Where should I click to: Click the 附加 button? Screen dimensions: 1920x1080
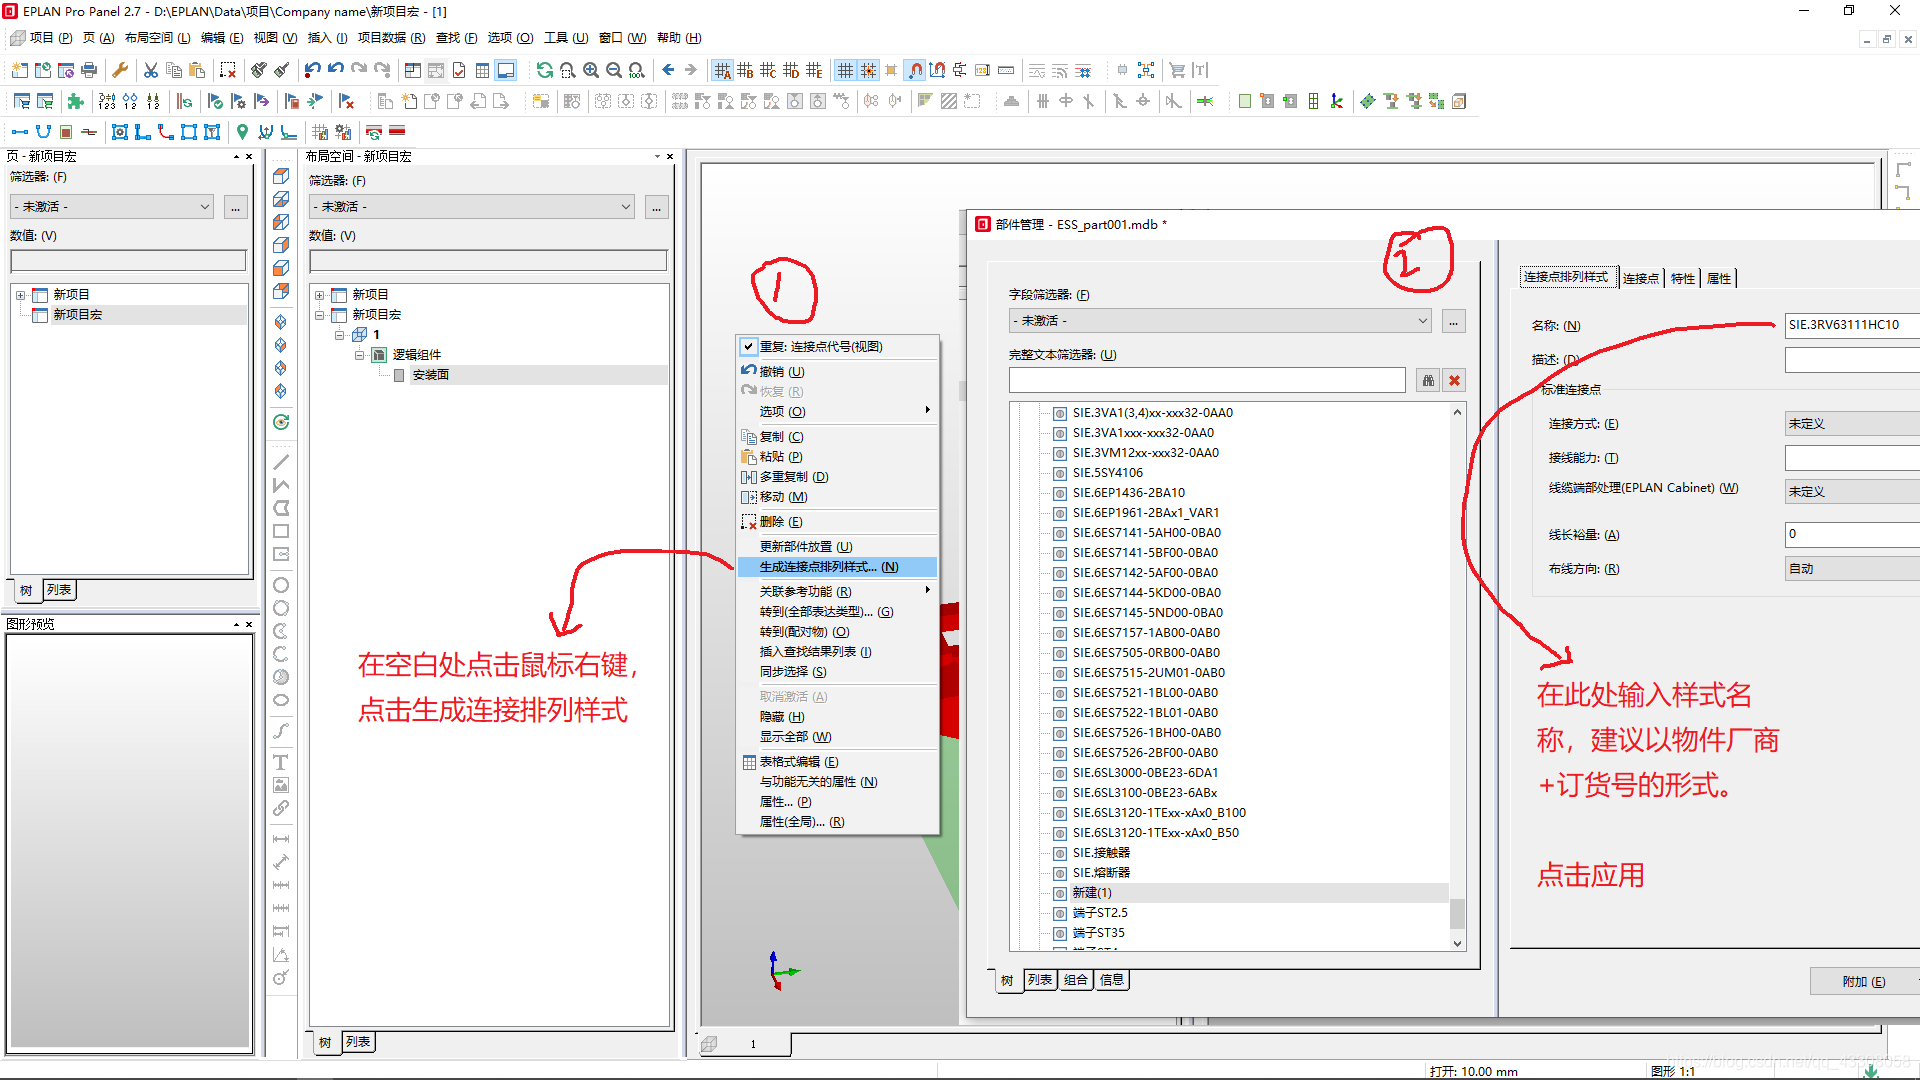[1863, 981]
